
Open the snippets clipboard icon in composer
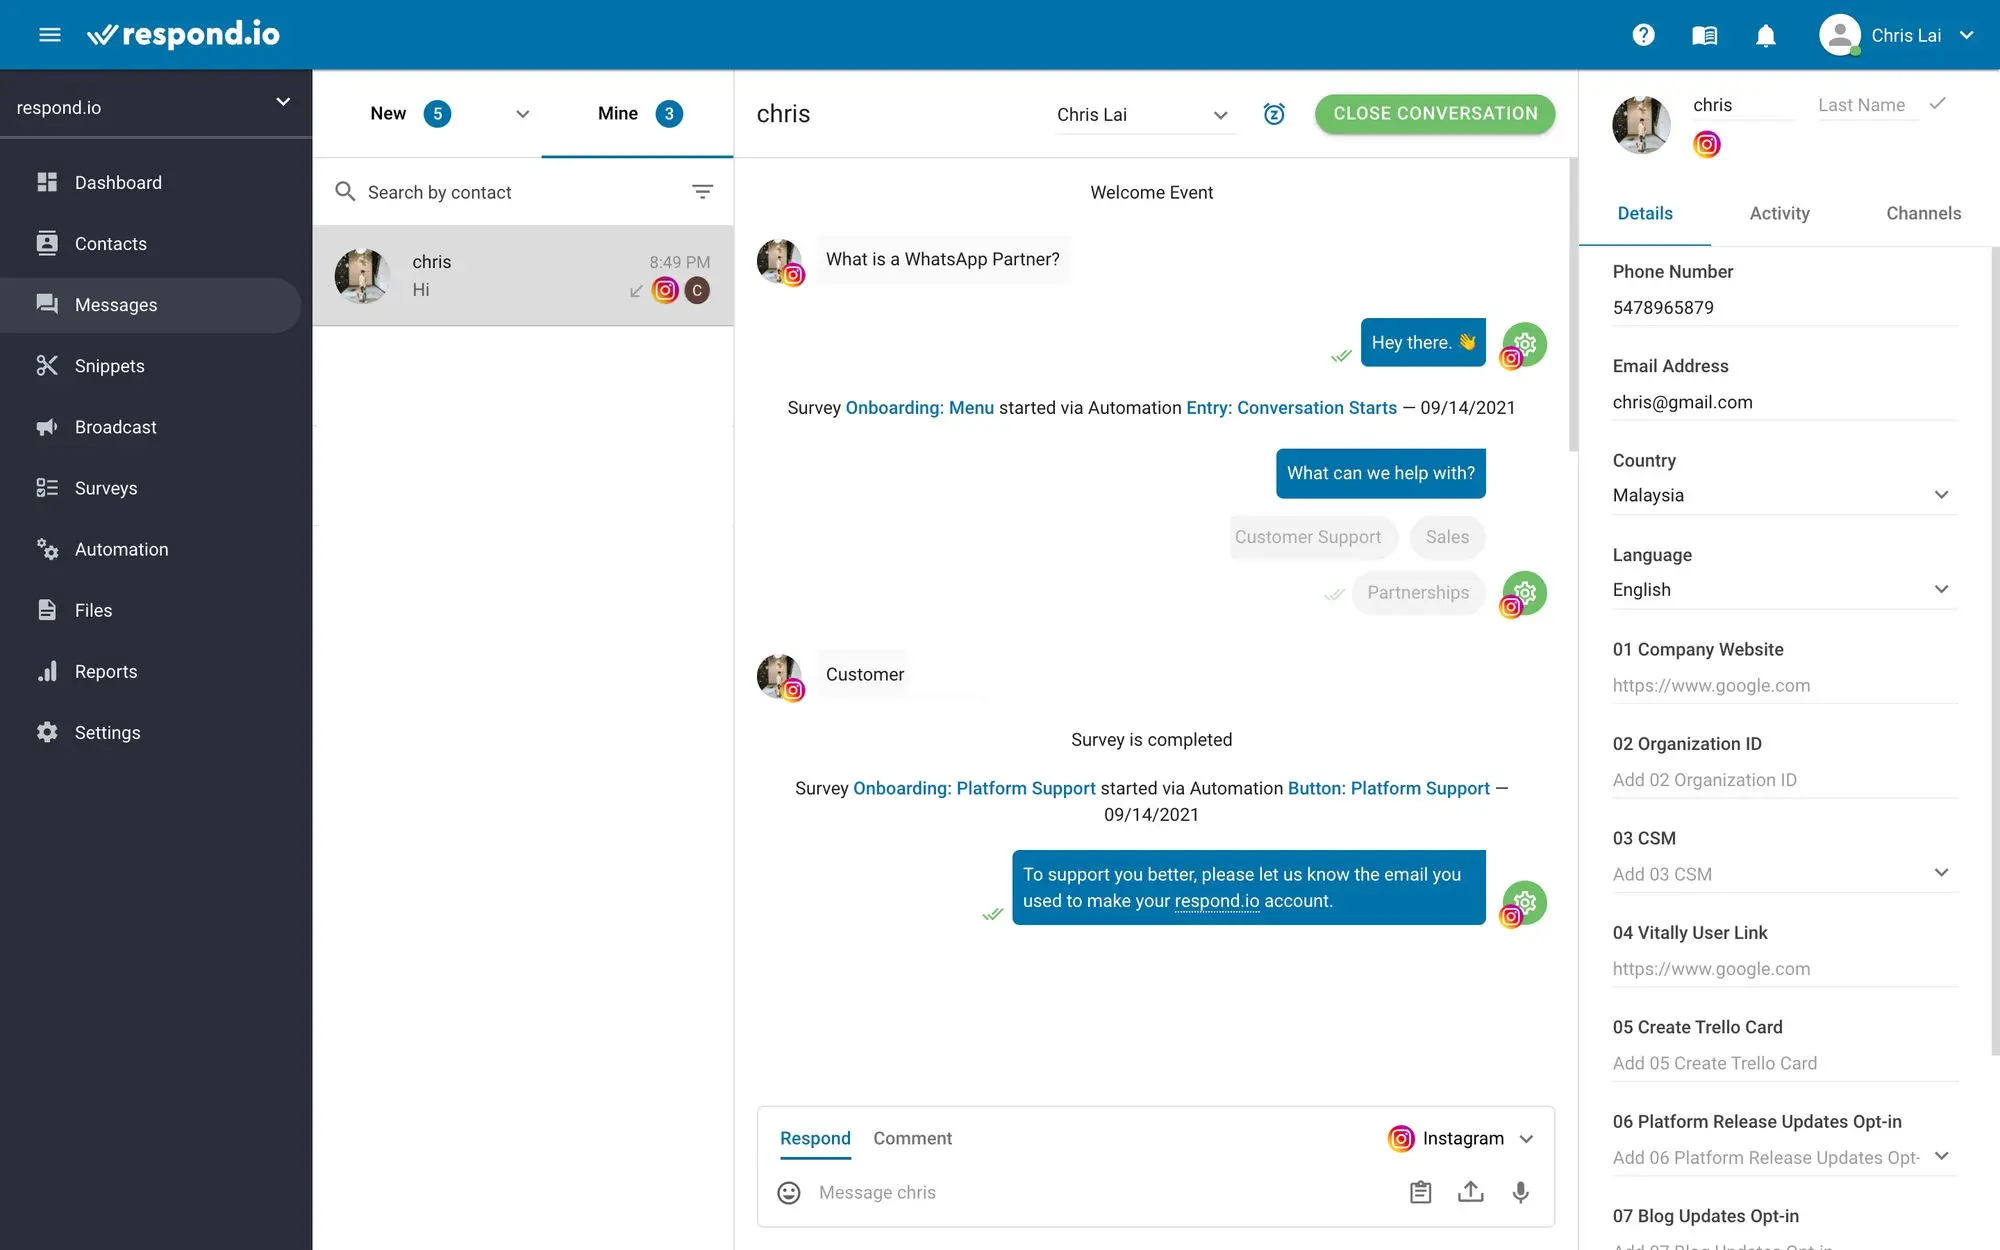pos(1420,1192)
